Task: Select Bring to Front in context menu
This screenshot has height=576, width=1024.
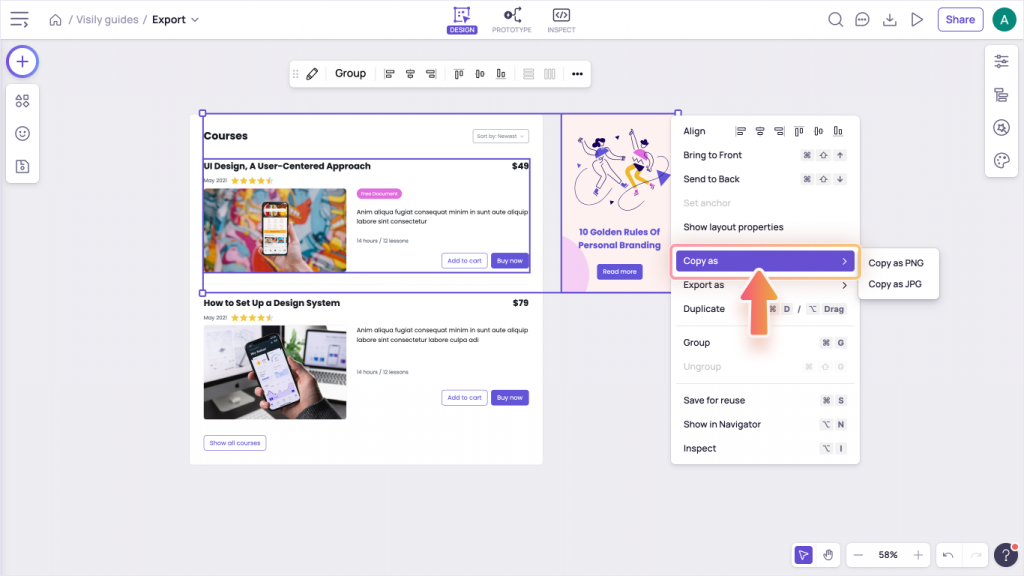Action: point(713,155)
